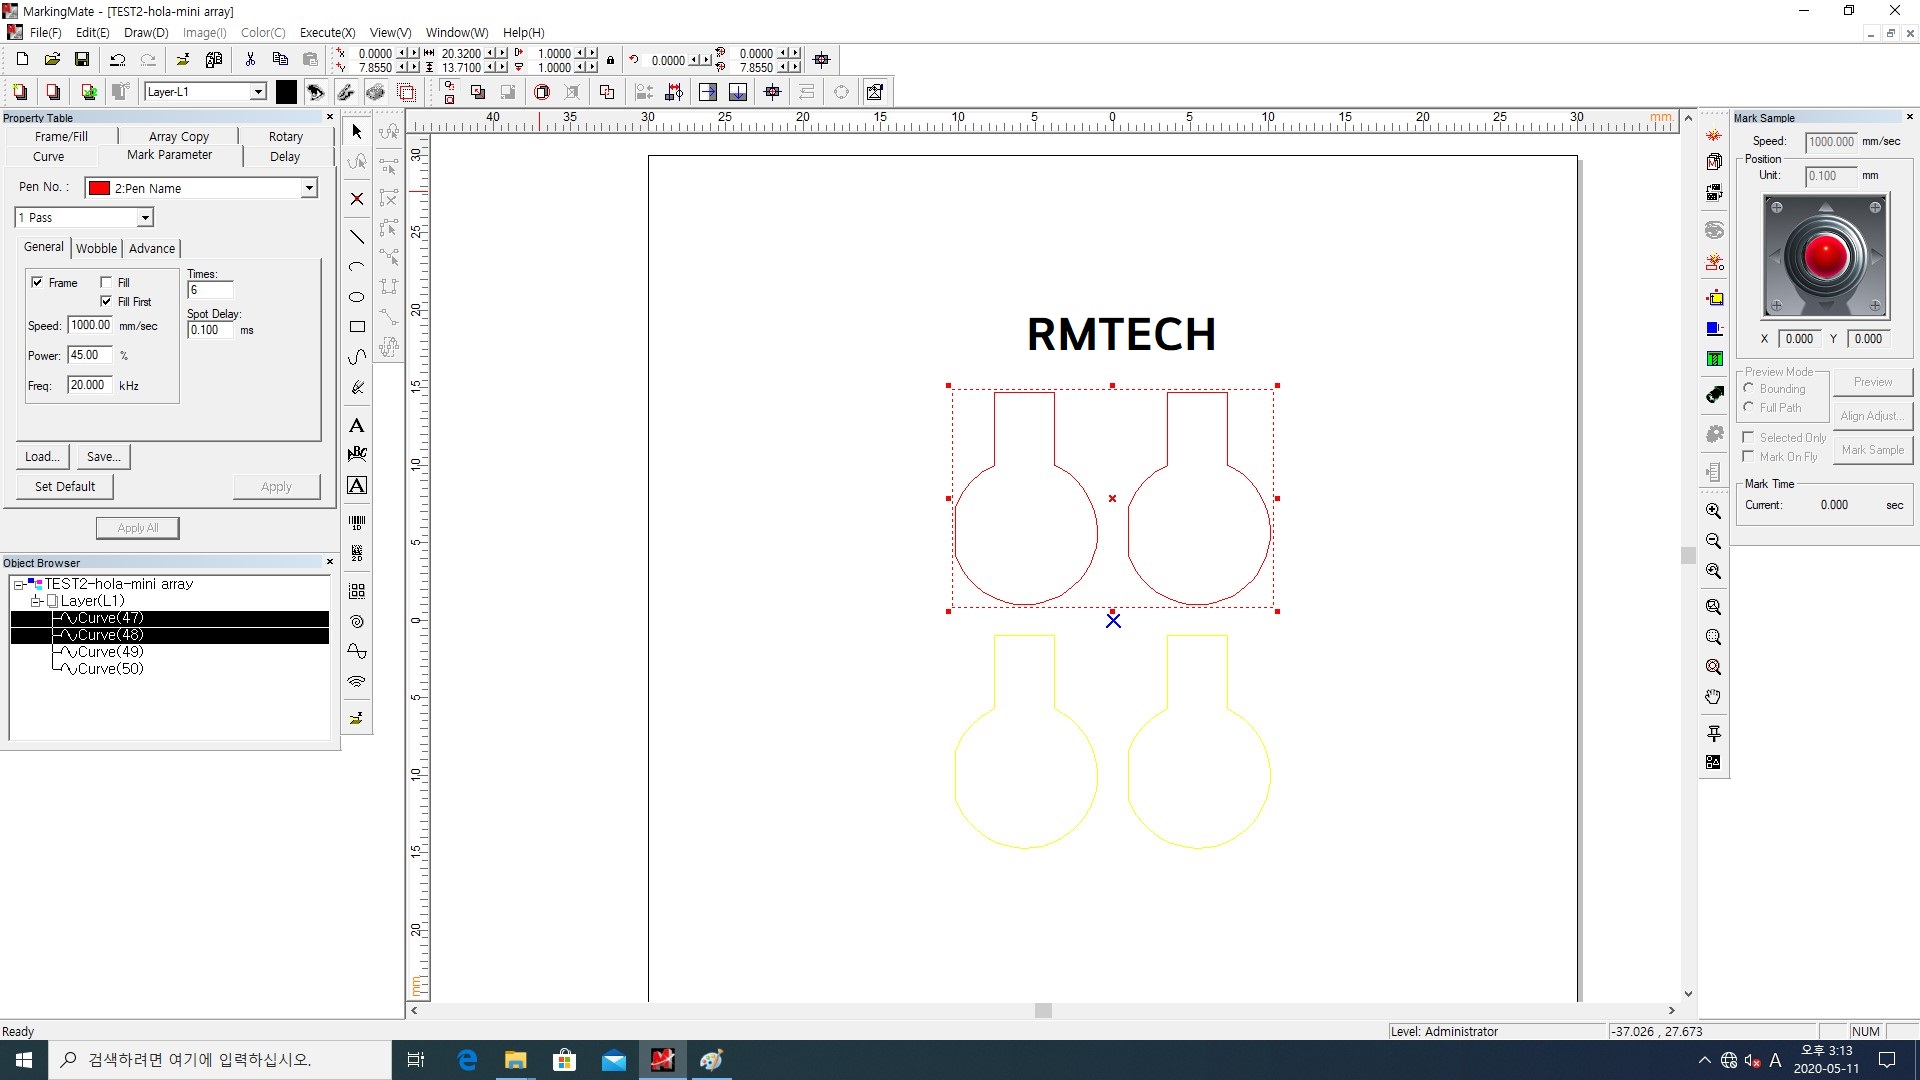Click the New file icon
1920x1080 pixels.
click(x=22, y=60)
